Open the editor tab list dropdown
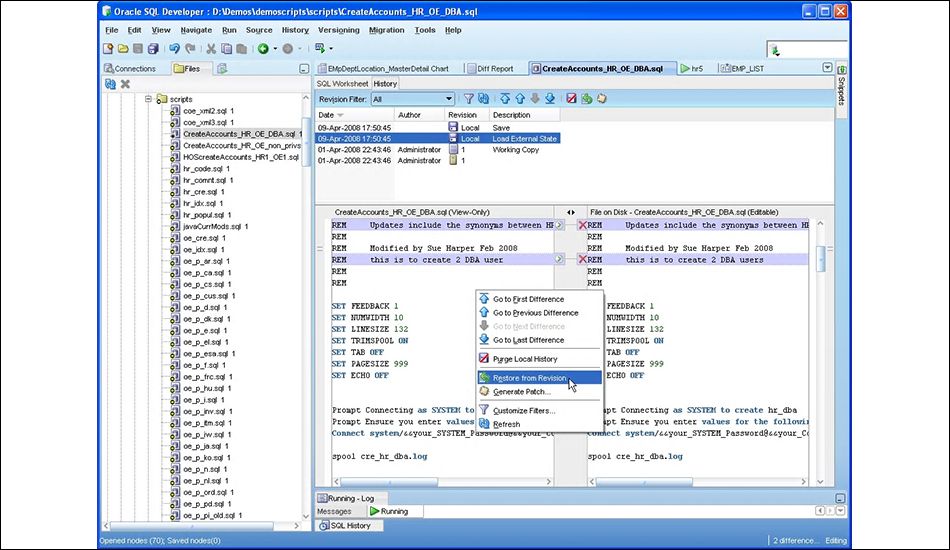This screenshot has width=950, height=550. point(828,68)
